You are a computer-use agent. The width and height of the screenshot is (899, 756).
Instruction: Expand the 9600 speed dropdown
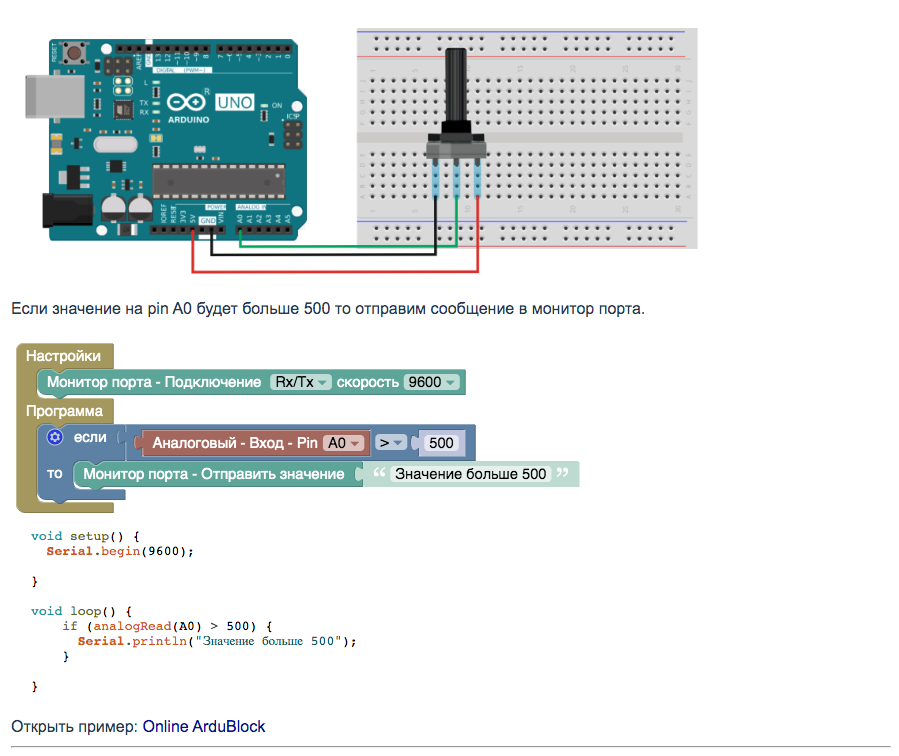click(432, 382)
